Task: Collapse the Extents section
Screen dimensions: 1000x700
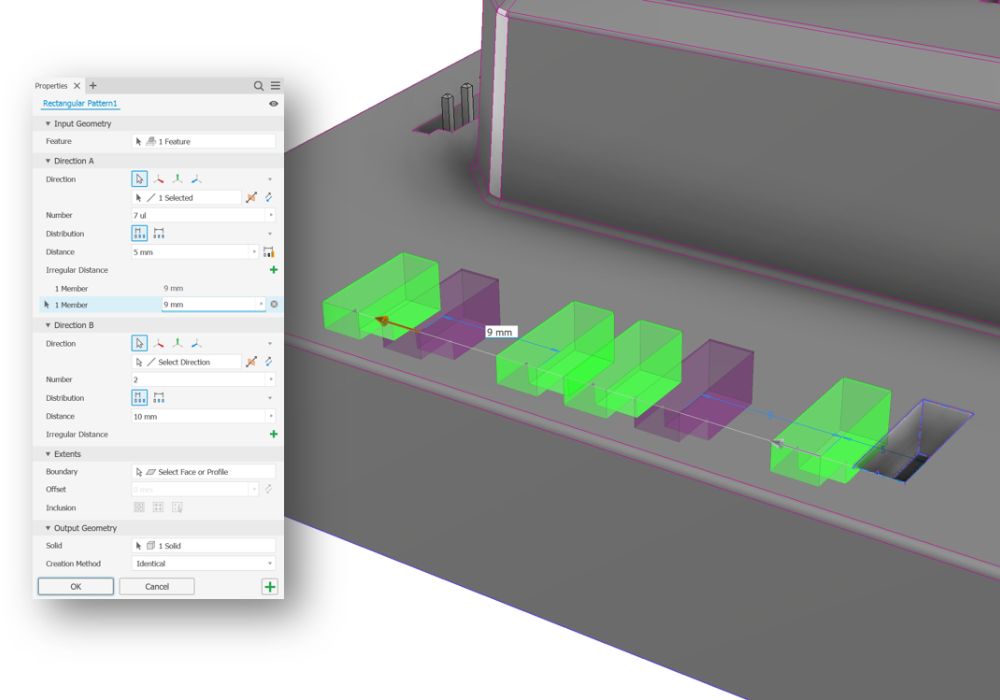Action: click(x=47, y=454)
